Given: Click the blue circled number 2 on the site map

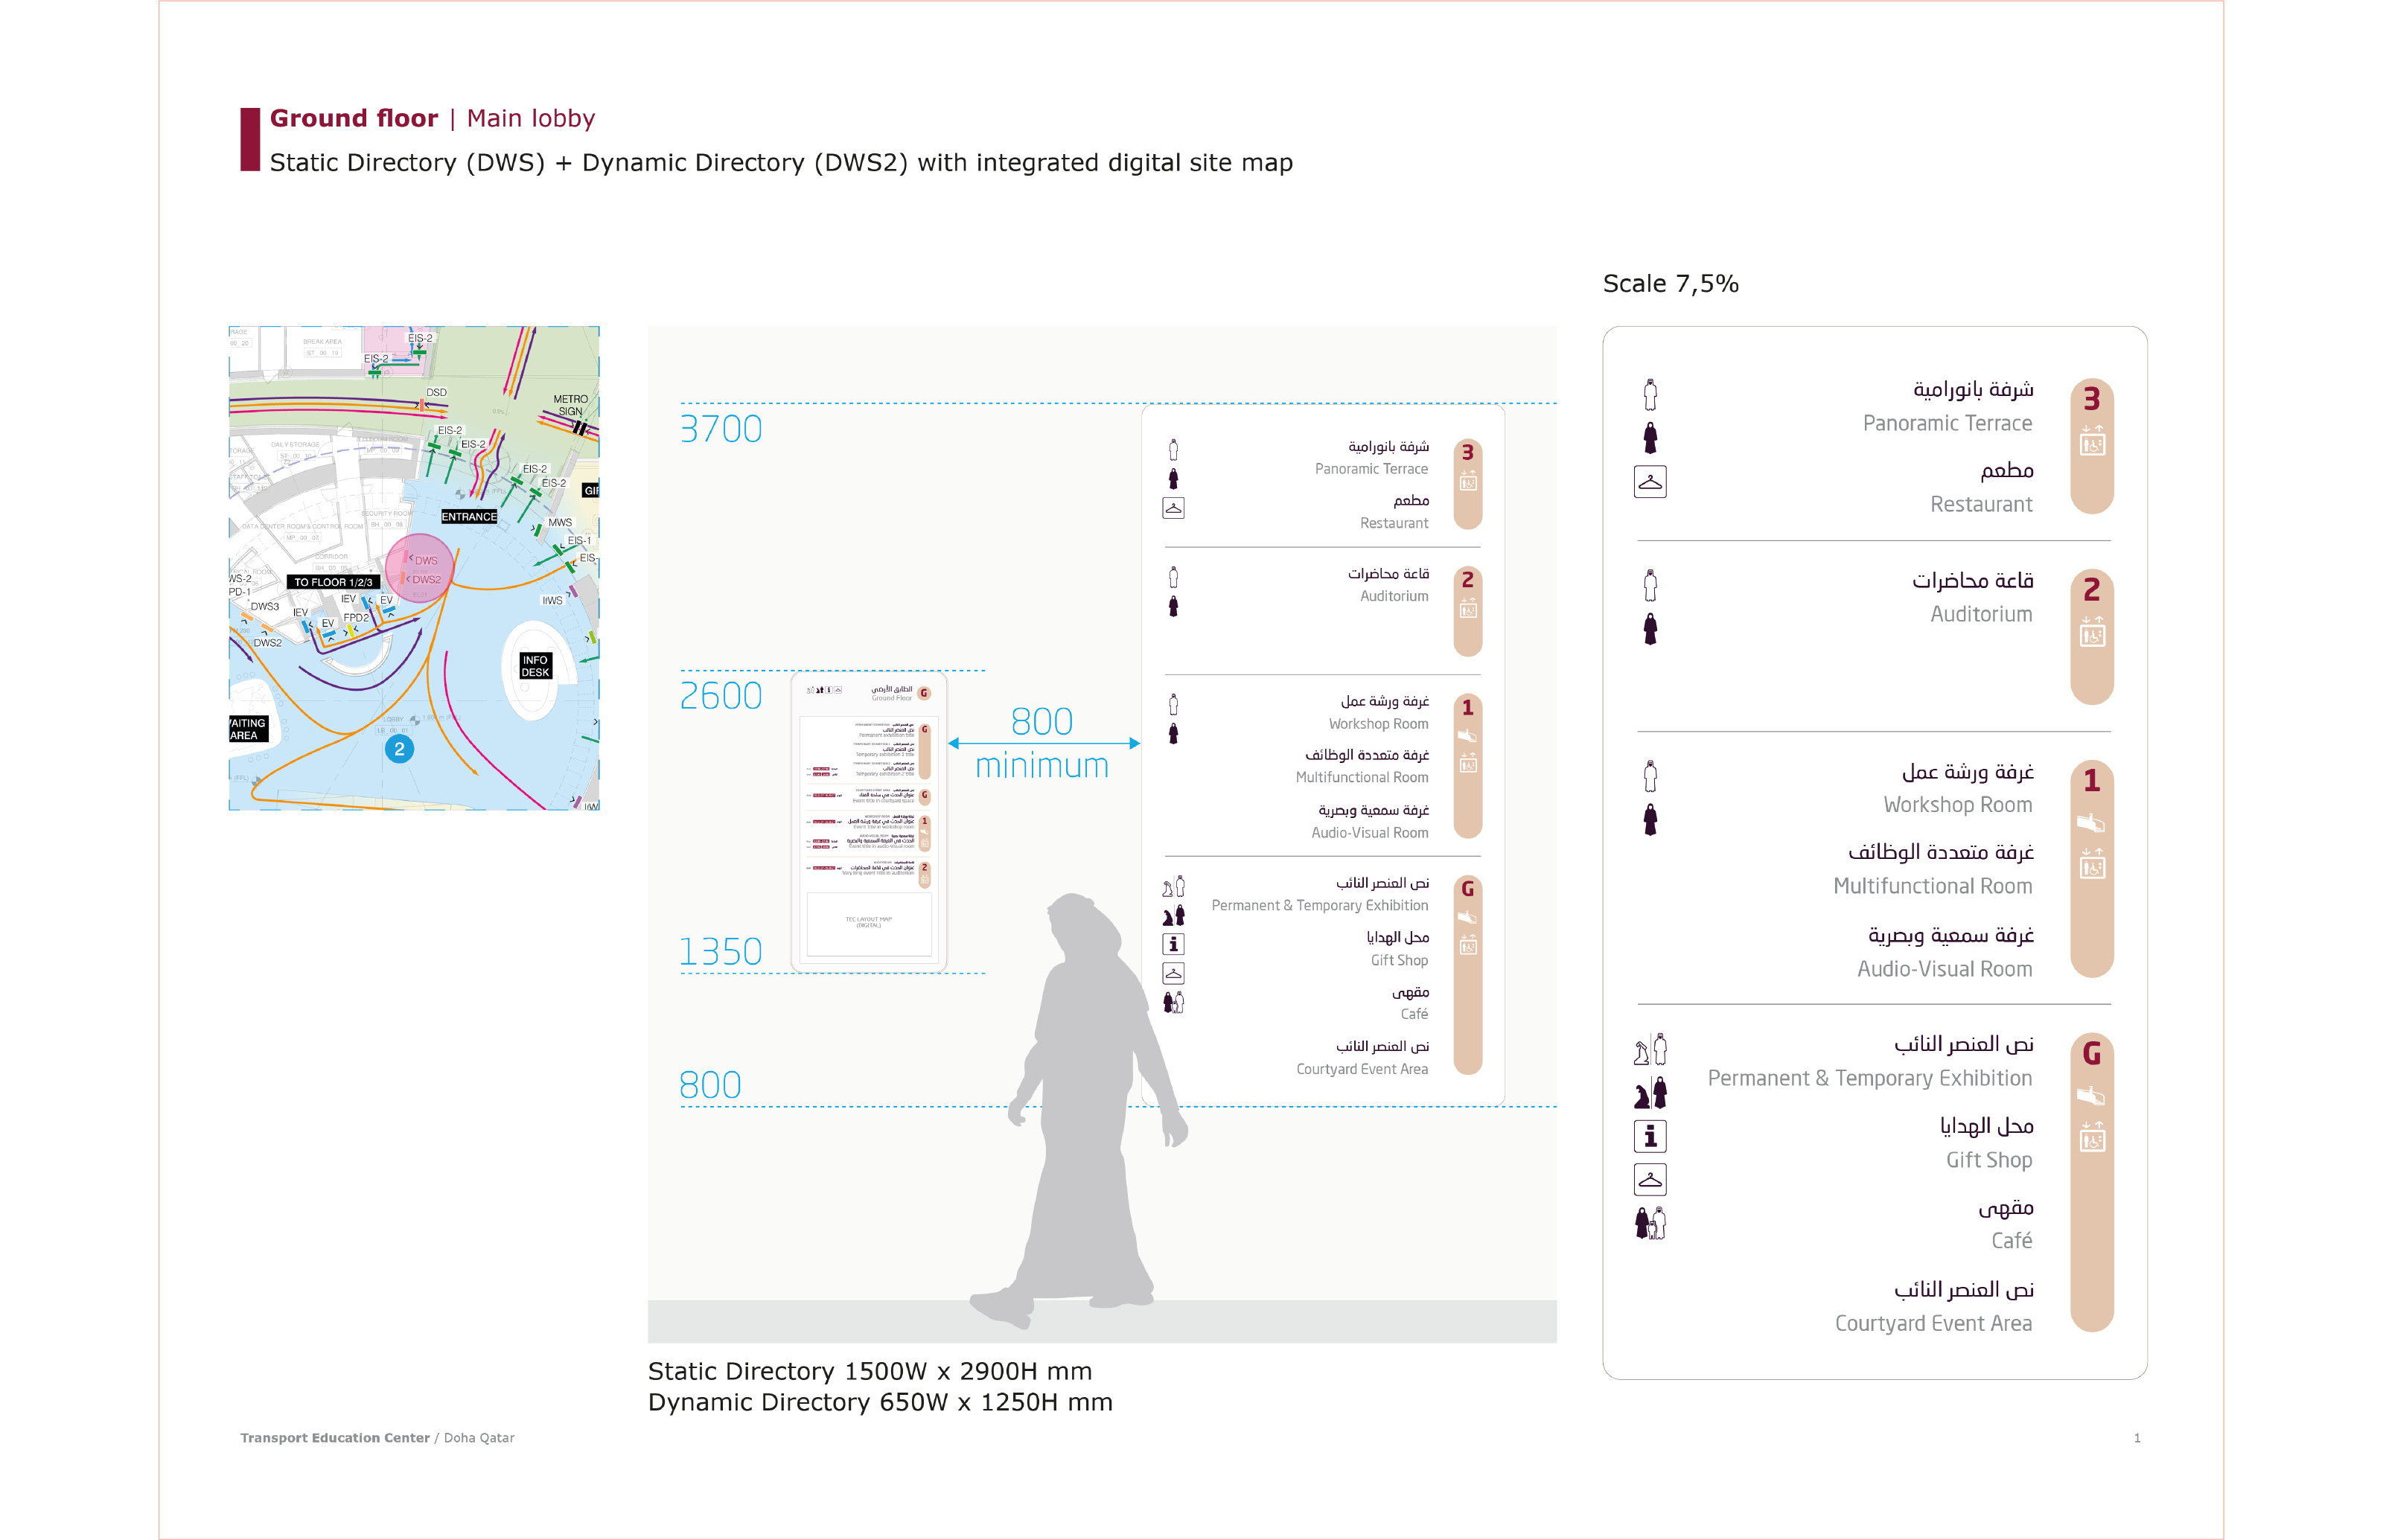Looking at the screenshot, I should (x=399, y=749).
